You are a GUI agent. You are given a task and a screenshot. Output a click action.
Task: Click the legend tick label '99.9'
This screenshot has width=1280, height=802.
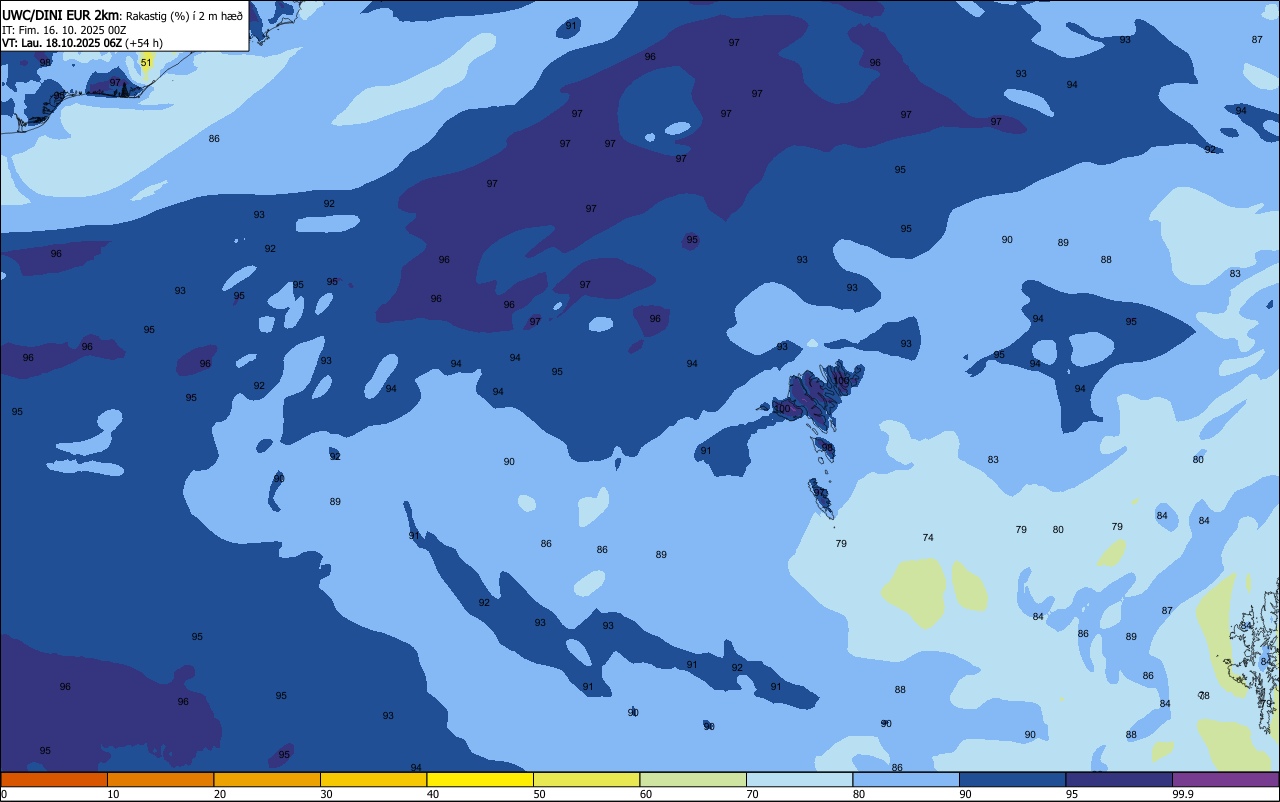pos(1183,794)
